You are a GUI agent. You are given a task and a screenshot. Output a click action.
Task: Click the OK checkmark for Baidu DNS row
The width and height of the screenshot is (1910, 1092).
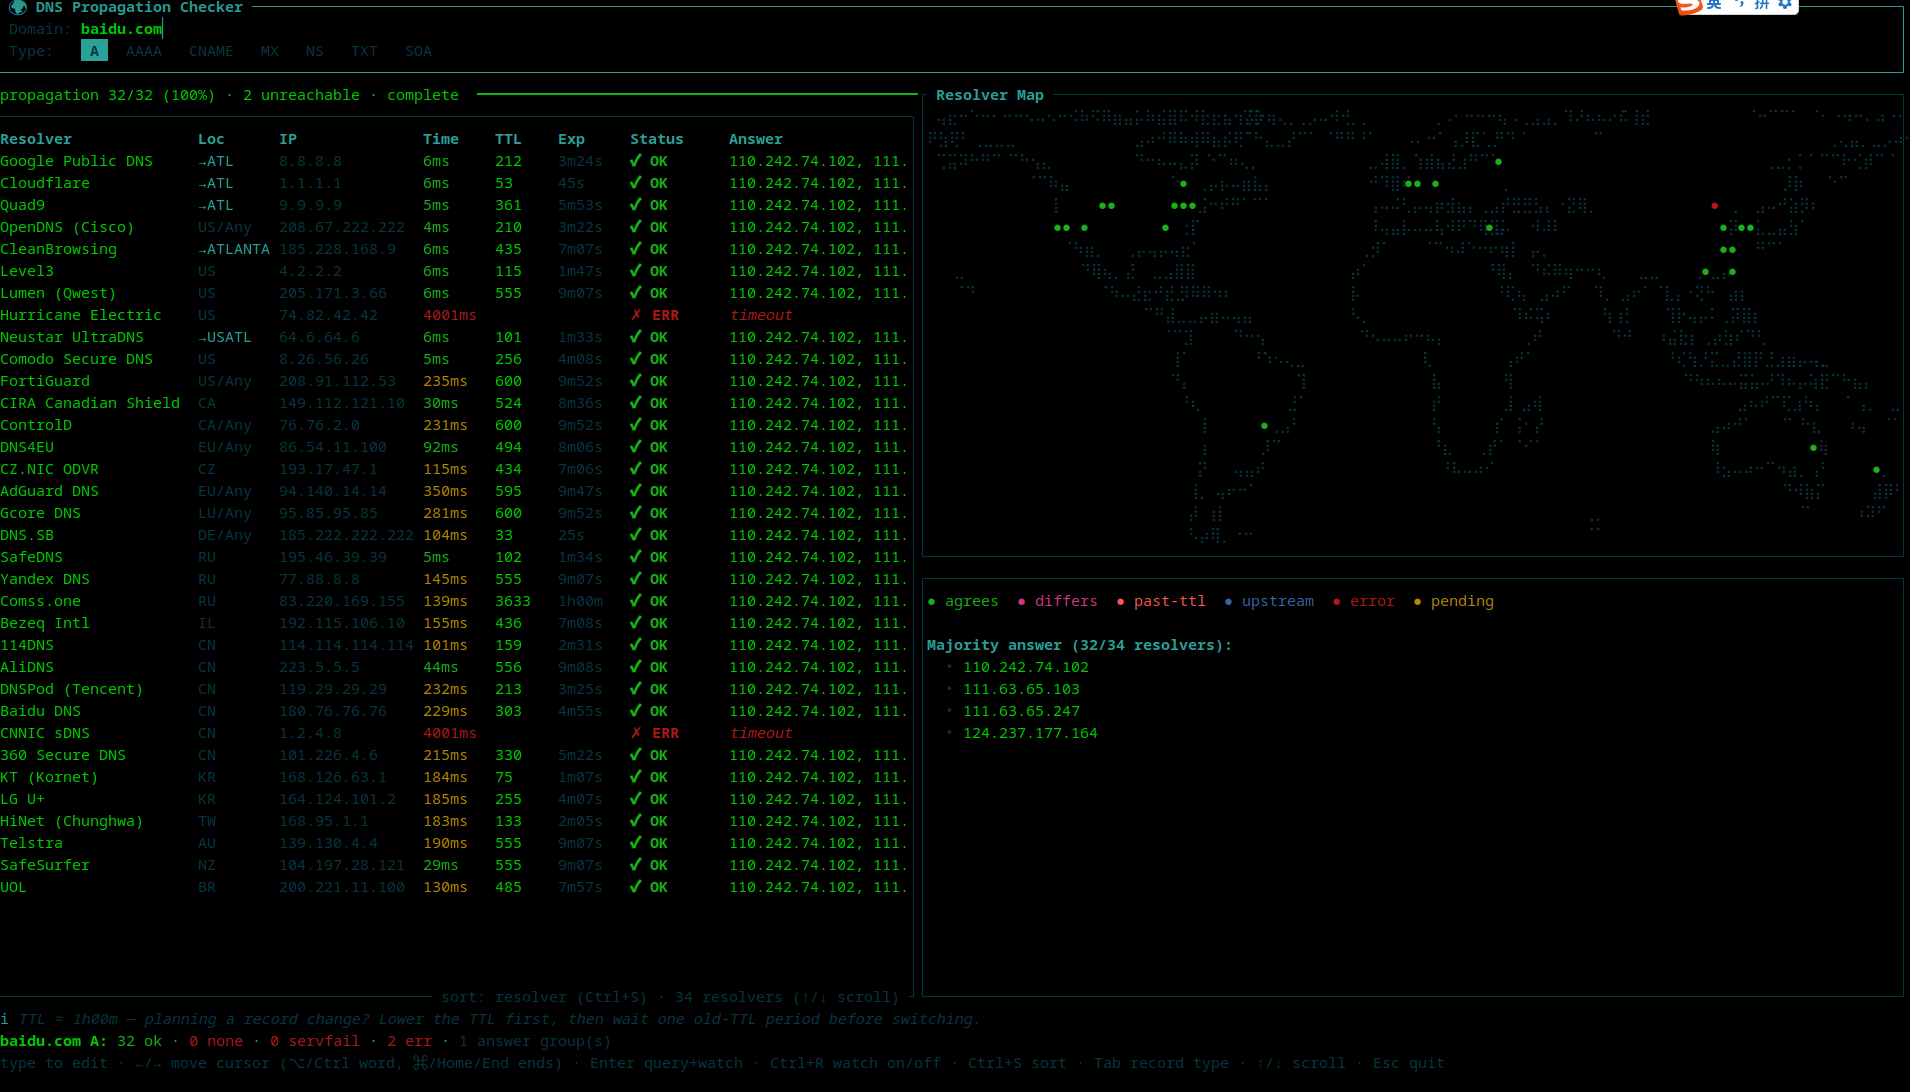click(636, 711)
